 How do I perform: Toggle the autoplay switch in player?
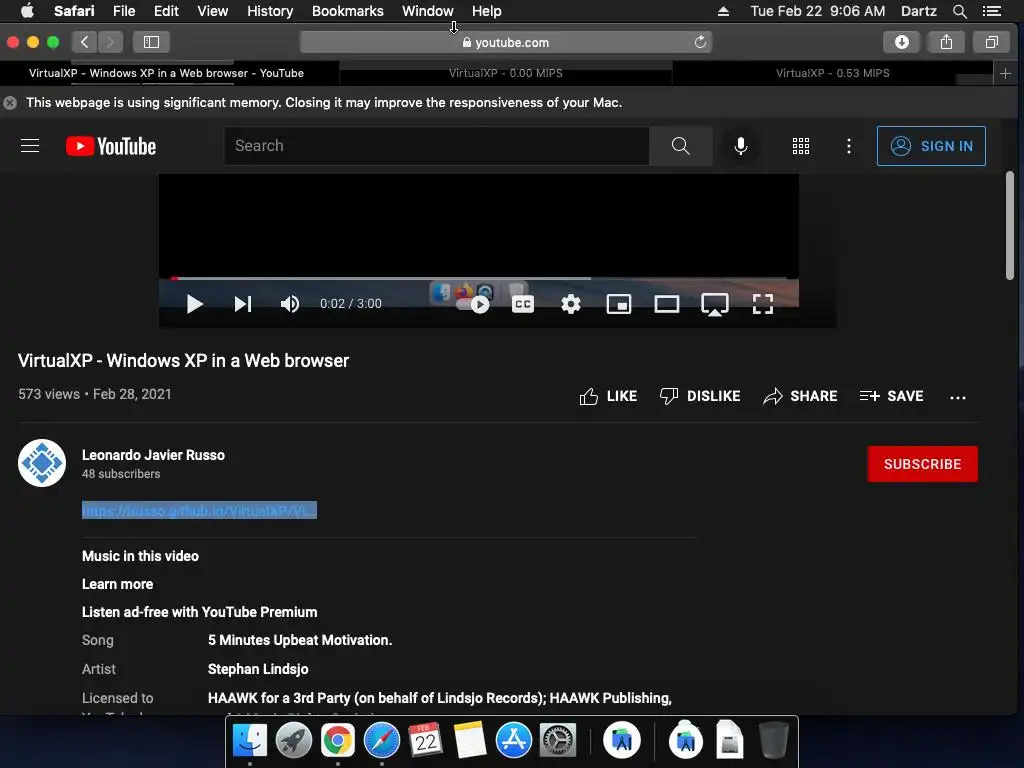pyautogui.click(x=473, y=304)
